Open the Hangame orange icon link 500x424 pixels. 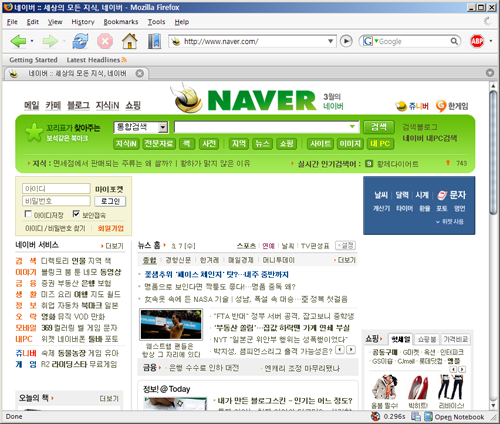441,106
